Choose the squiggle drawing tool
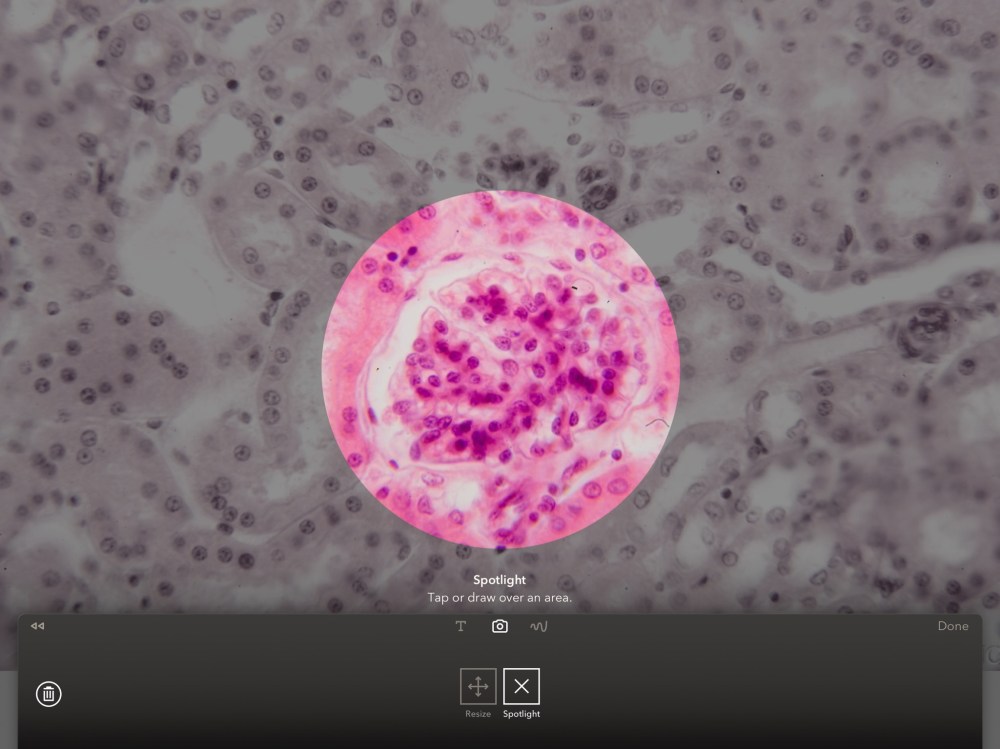Image resolution: width=1000 pixels, height=749 pixels. tap(539, 627)
